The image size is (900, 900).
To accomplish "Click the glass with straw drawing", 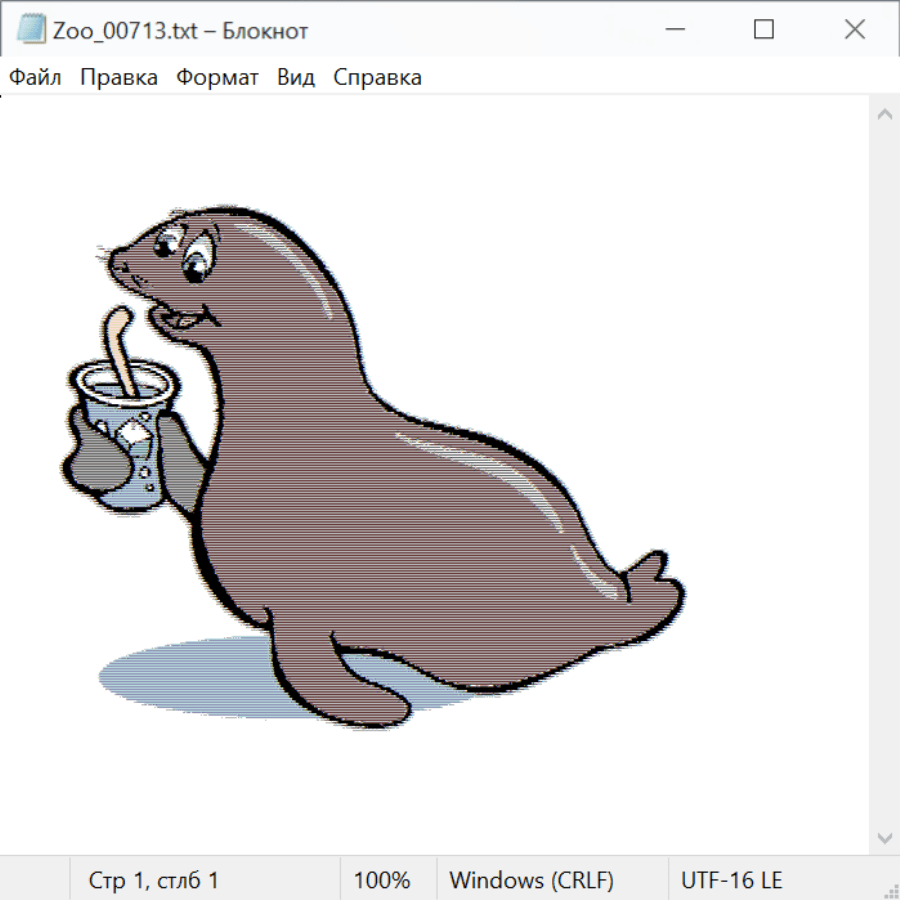I will (x=127, y=430).
